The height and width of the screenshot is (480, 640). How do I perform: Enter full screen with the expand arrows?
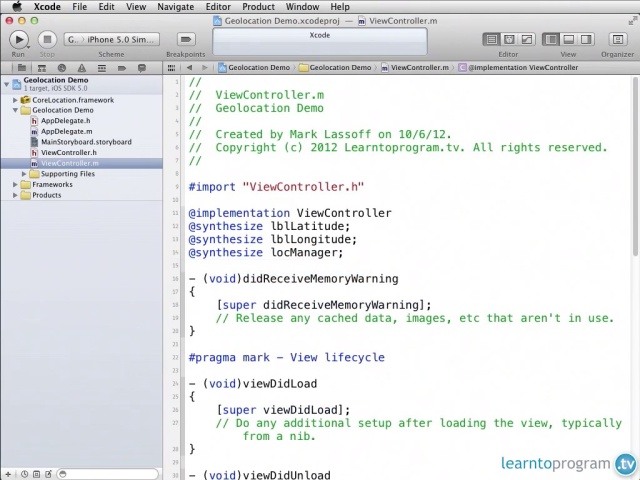pyautogui.click(x=633, y=21)
